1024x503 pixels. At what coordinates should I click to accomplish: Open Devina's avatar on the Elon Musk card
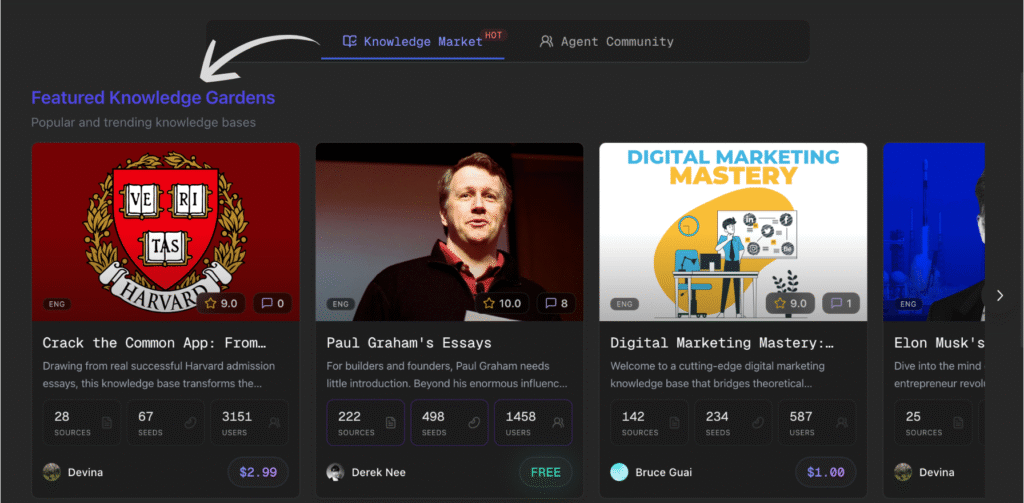coord(903,472)
